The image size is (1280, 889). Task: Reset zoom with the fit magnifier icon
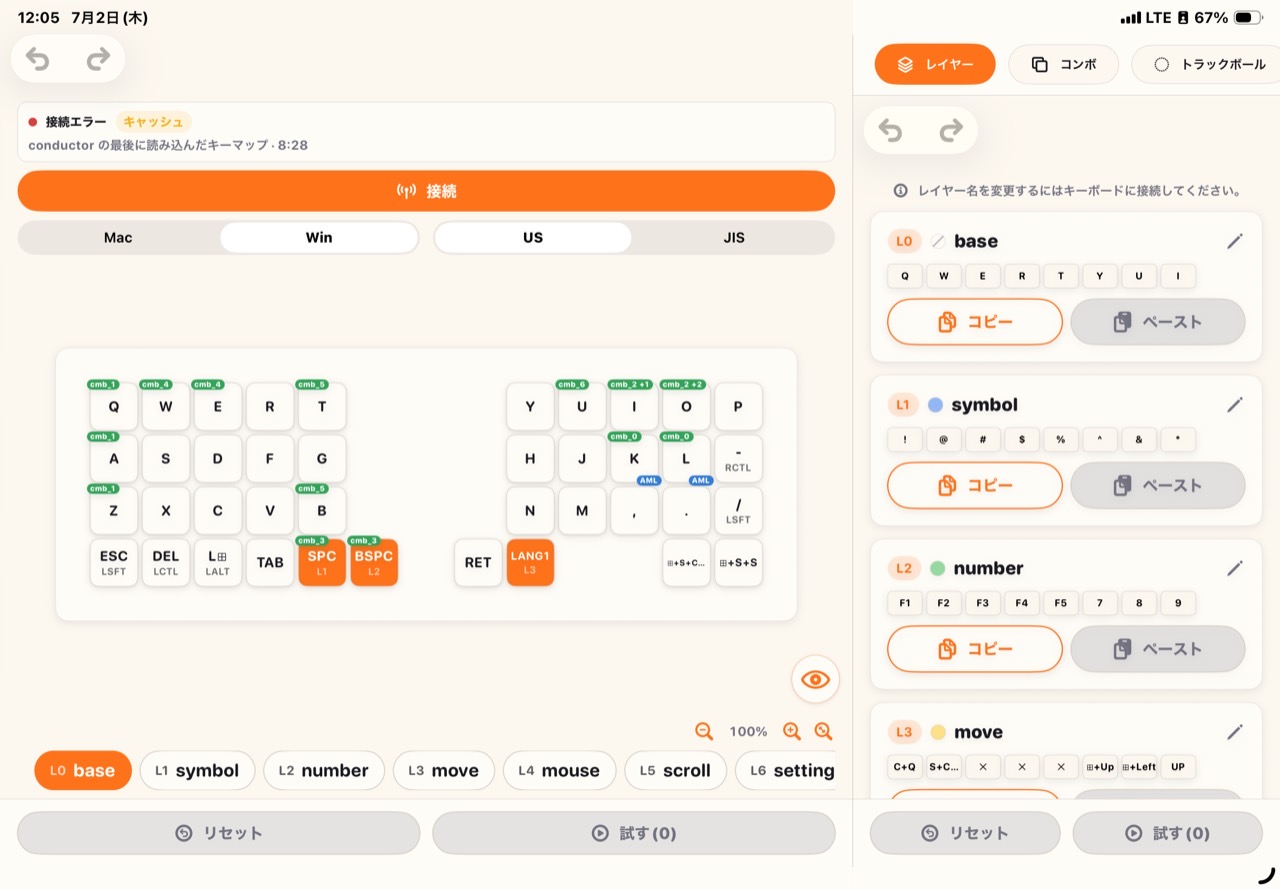(823, 731)
